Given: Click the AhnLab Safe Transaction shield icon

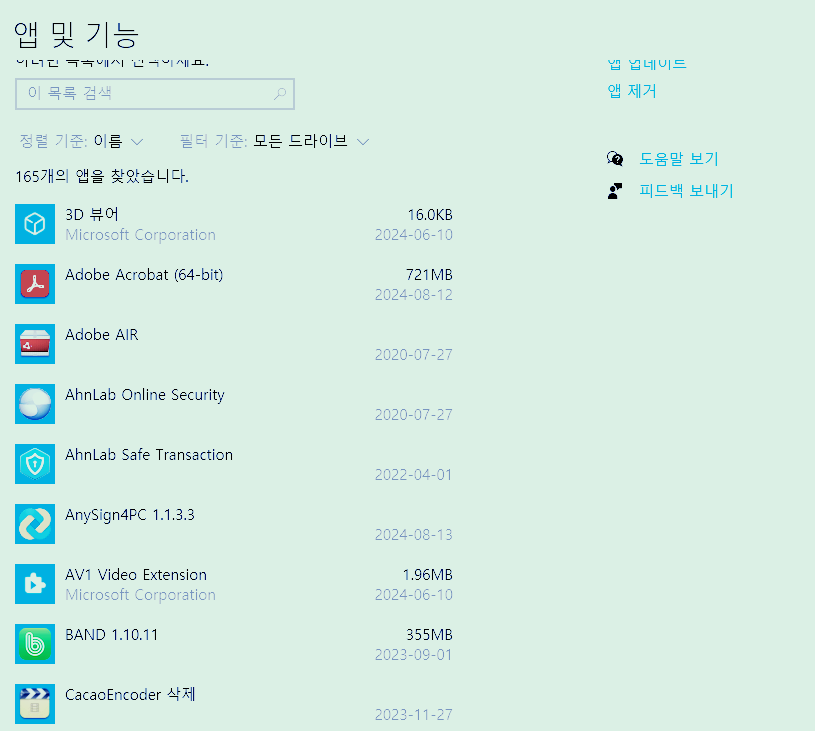Looking at the screenshot, I should coord(35,464).
